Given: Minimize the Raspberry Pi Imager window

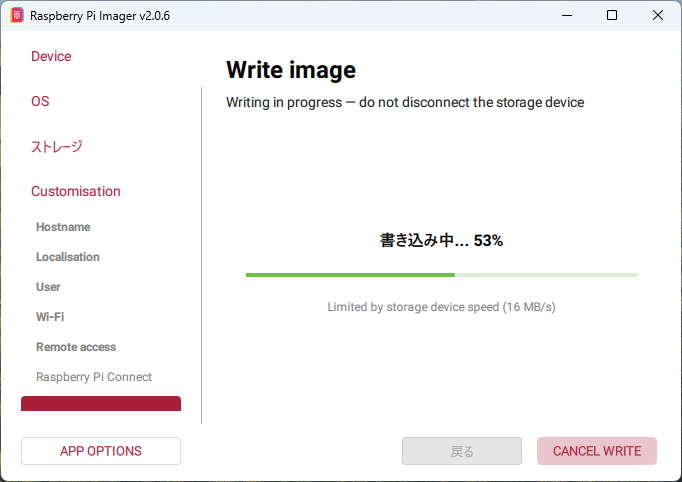Looking at the screenshot, I should click(567, 16).
